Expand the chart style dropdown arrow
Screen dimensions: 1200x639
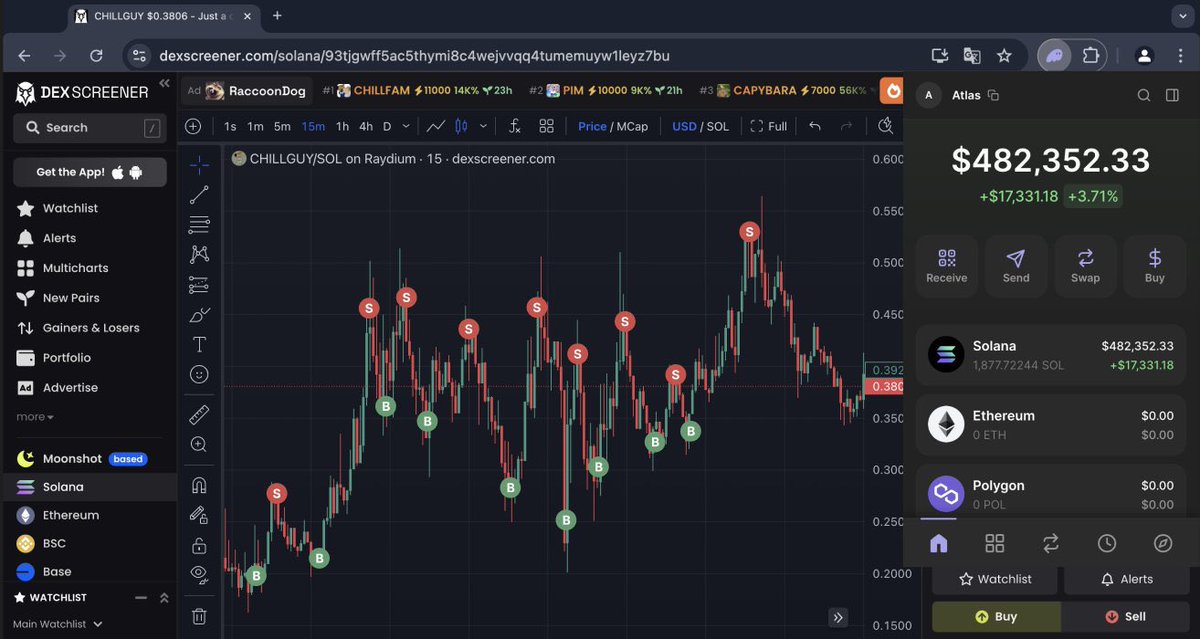click(483, 126)
